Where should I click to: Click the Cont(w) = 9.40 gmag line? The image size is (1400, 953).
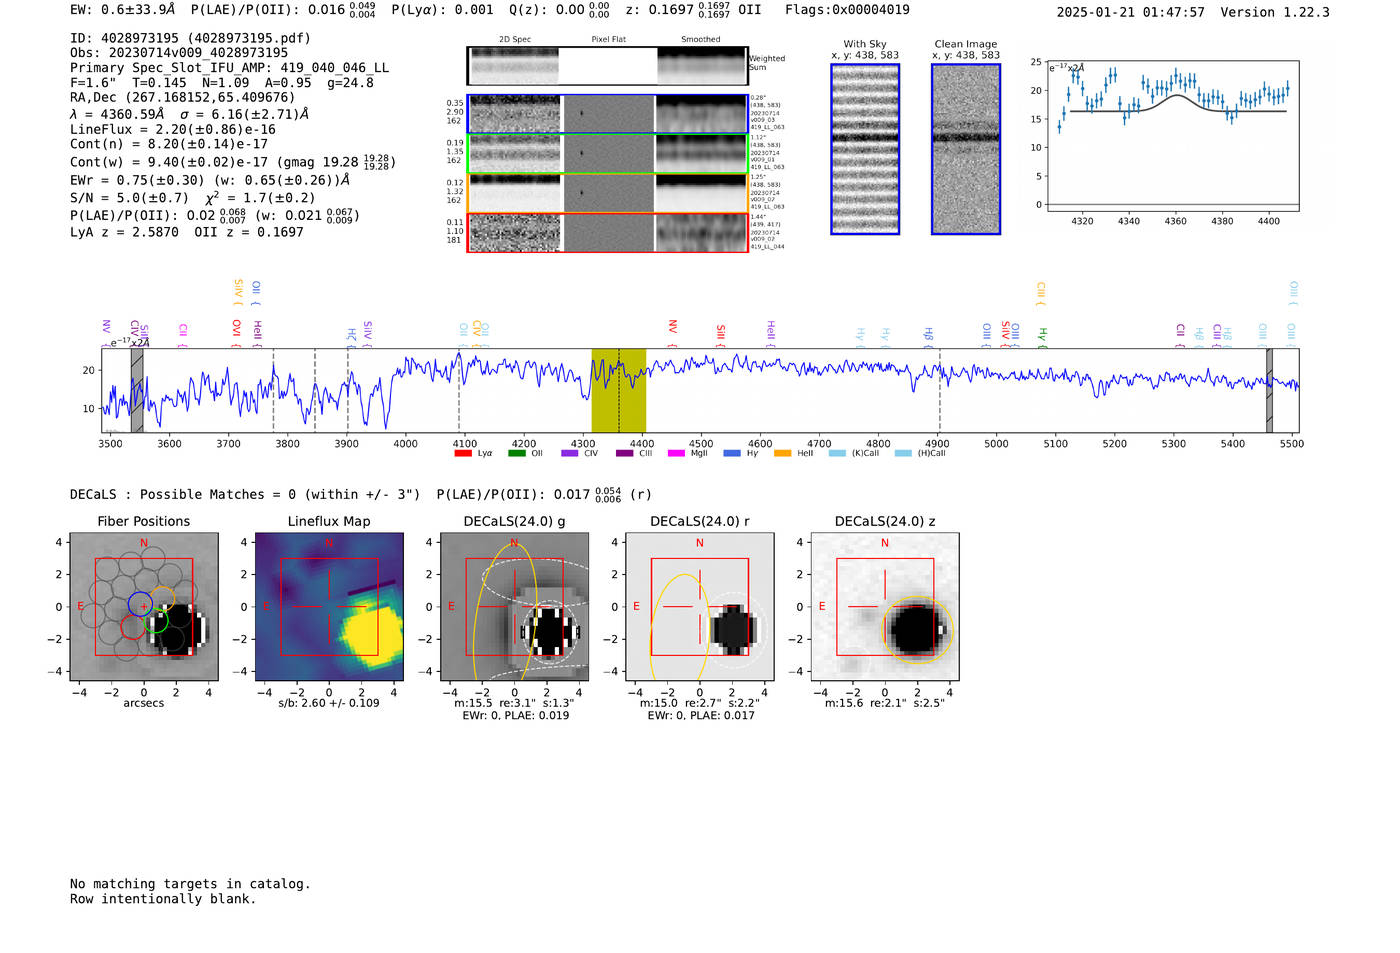(x=233, y=162)
